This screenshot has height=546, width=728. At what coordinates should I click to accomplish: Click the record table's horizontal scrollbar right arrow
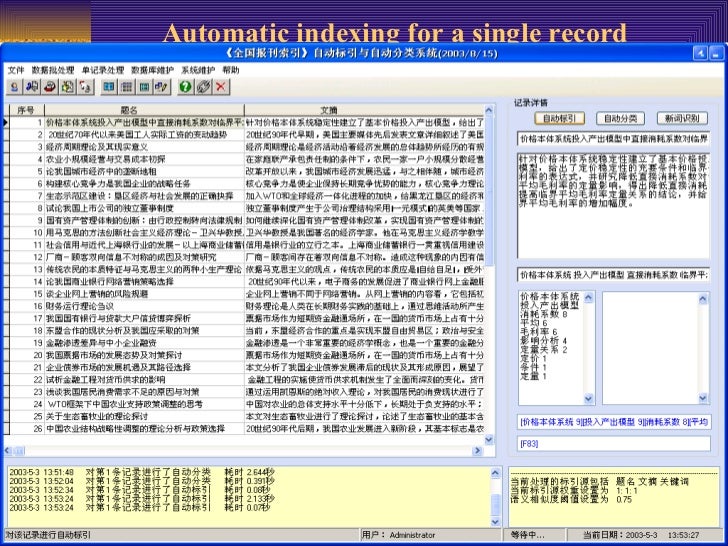coord(477,450)
